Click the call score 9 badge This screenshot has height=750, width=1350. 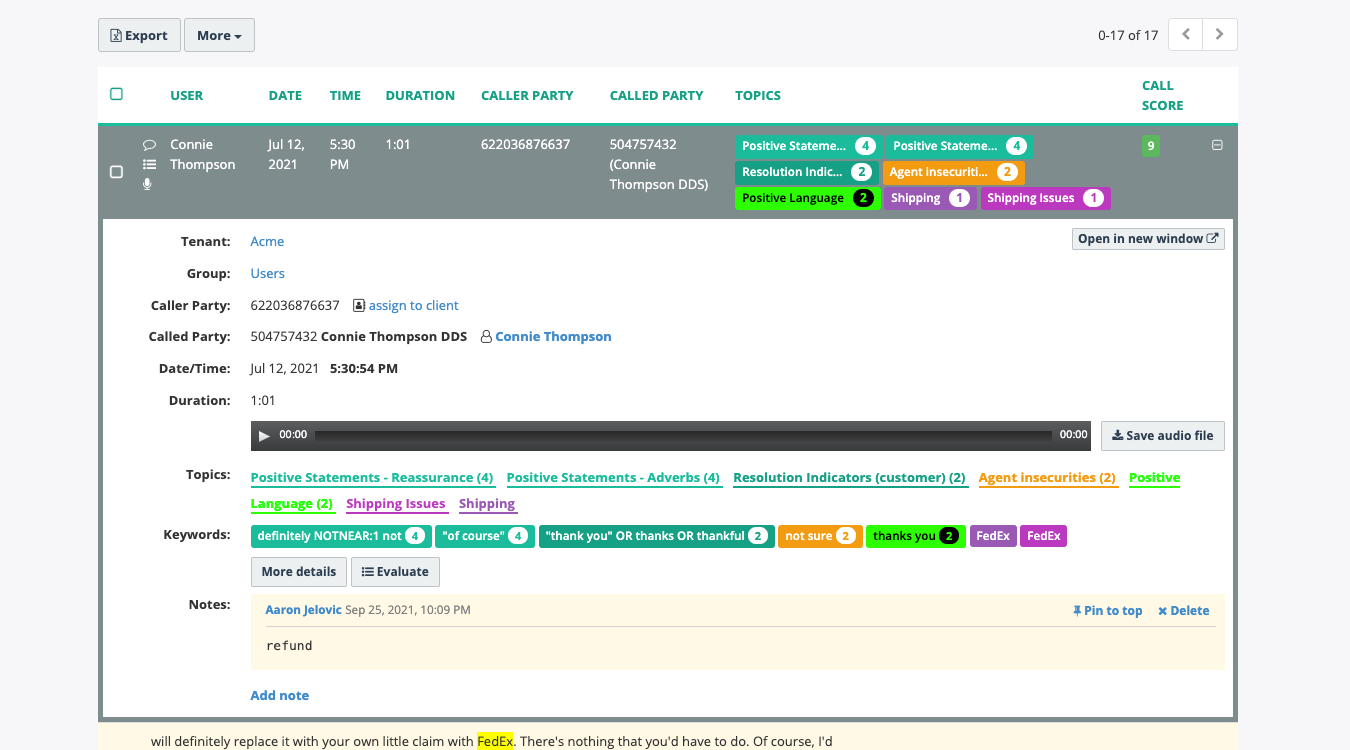pos(1151,146)
